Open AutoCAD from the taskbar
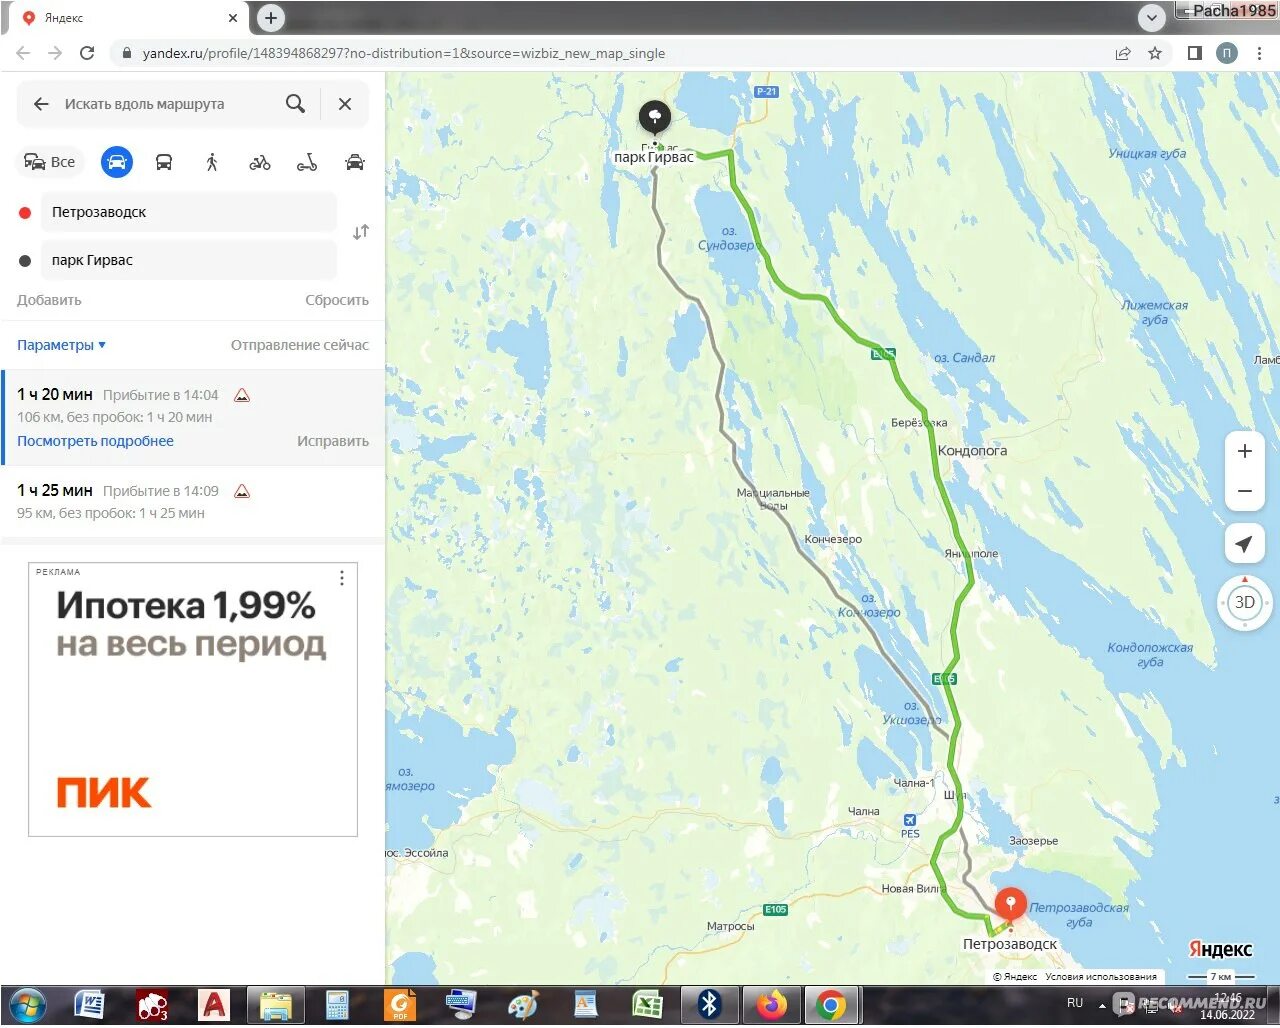1280x1028 pixels. tap(214, 1005)
